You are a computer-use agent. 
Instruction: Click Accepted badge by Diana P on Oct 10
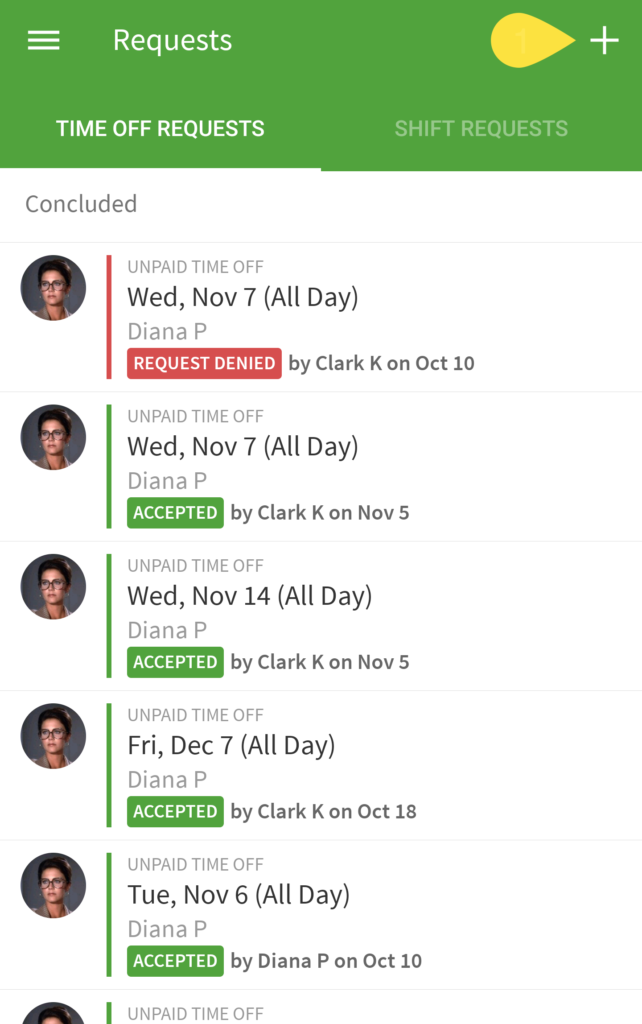[x=175, y=961]
